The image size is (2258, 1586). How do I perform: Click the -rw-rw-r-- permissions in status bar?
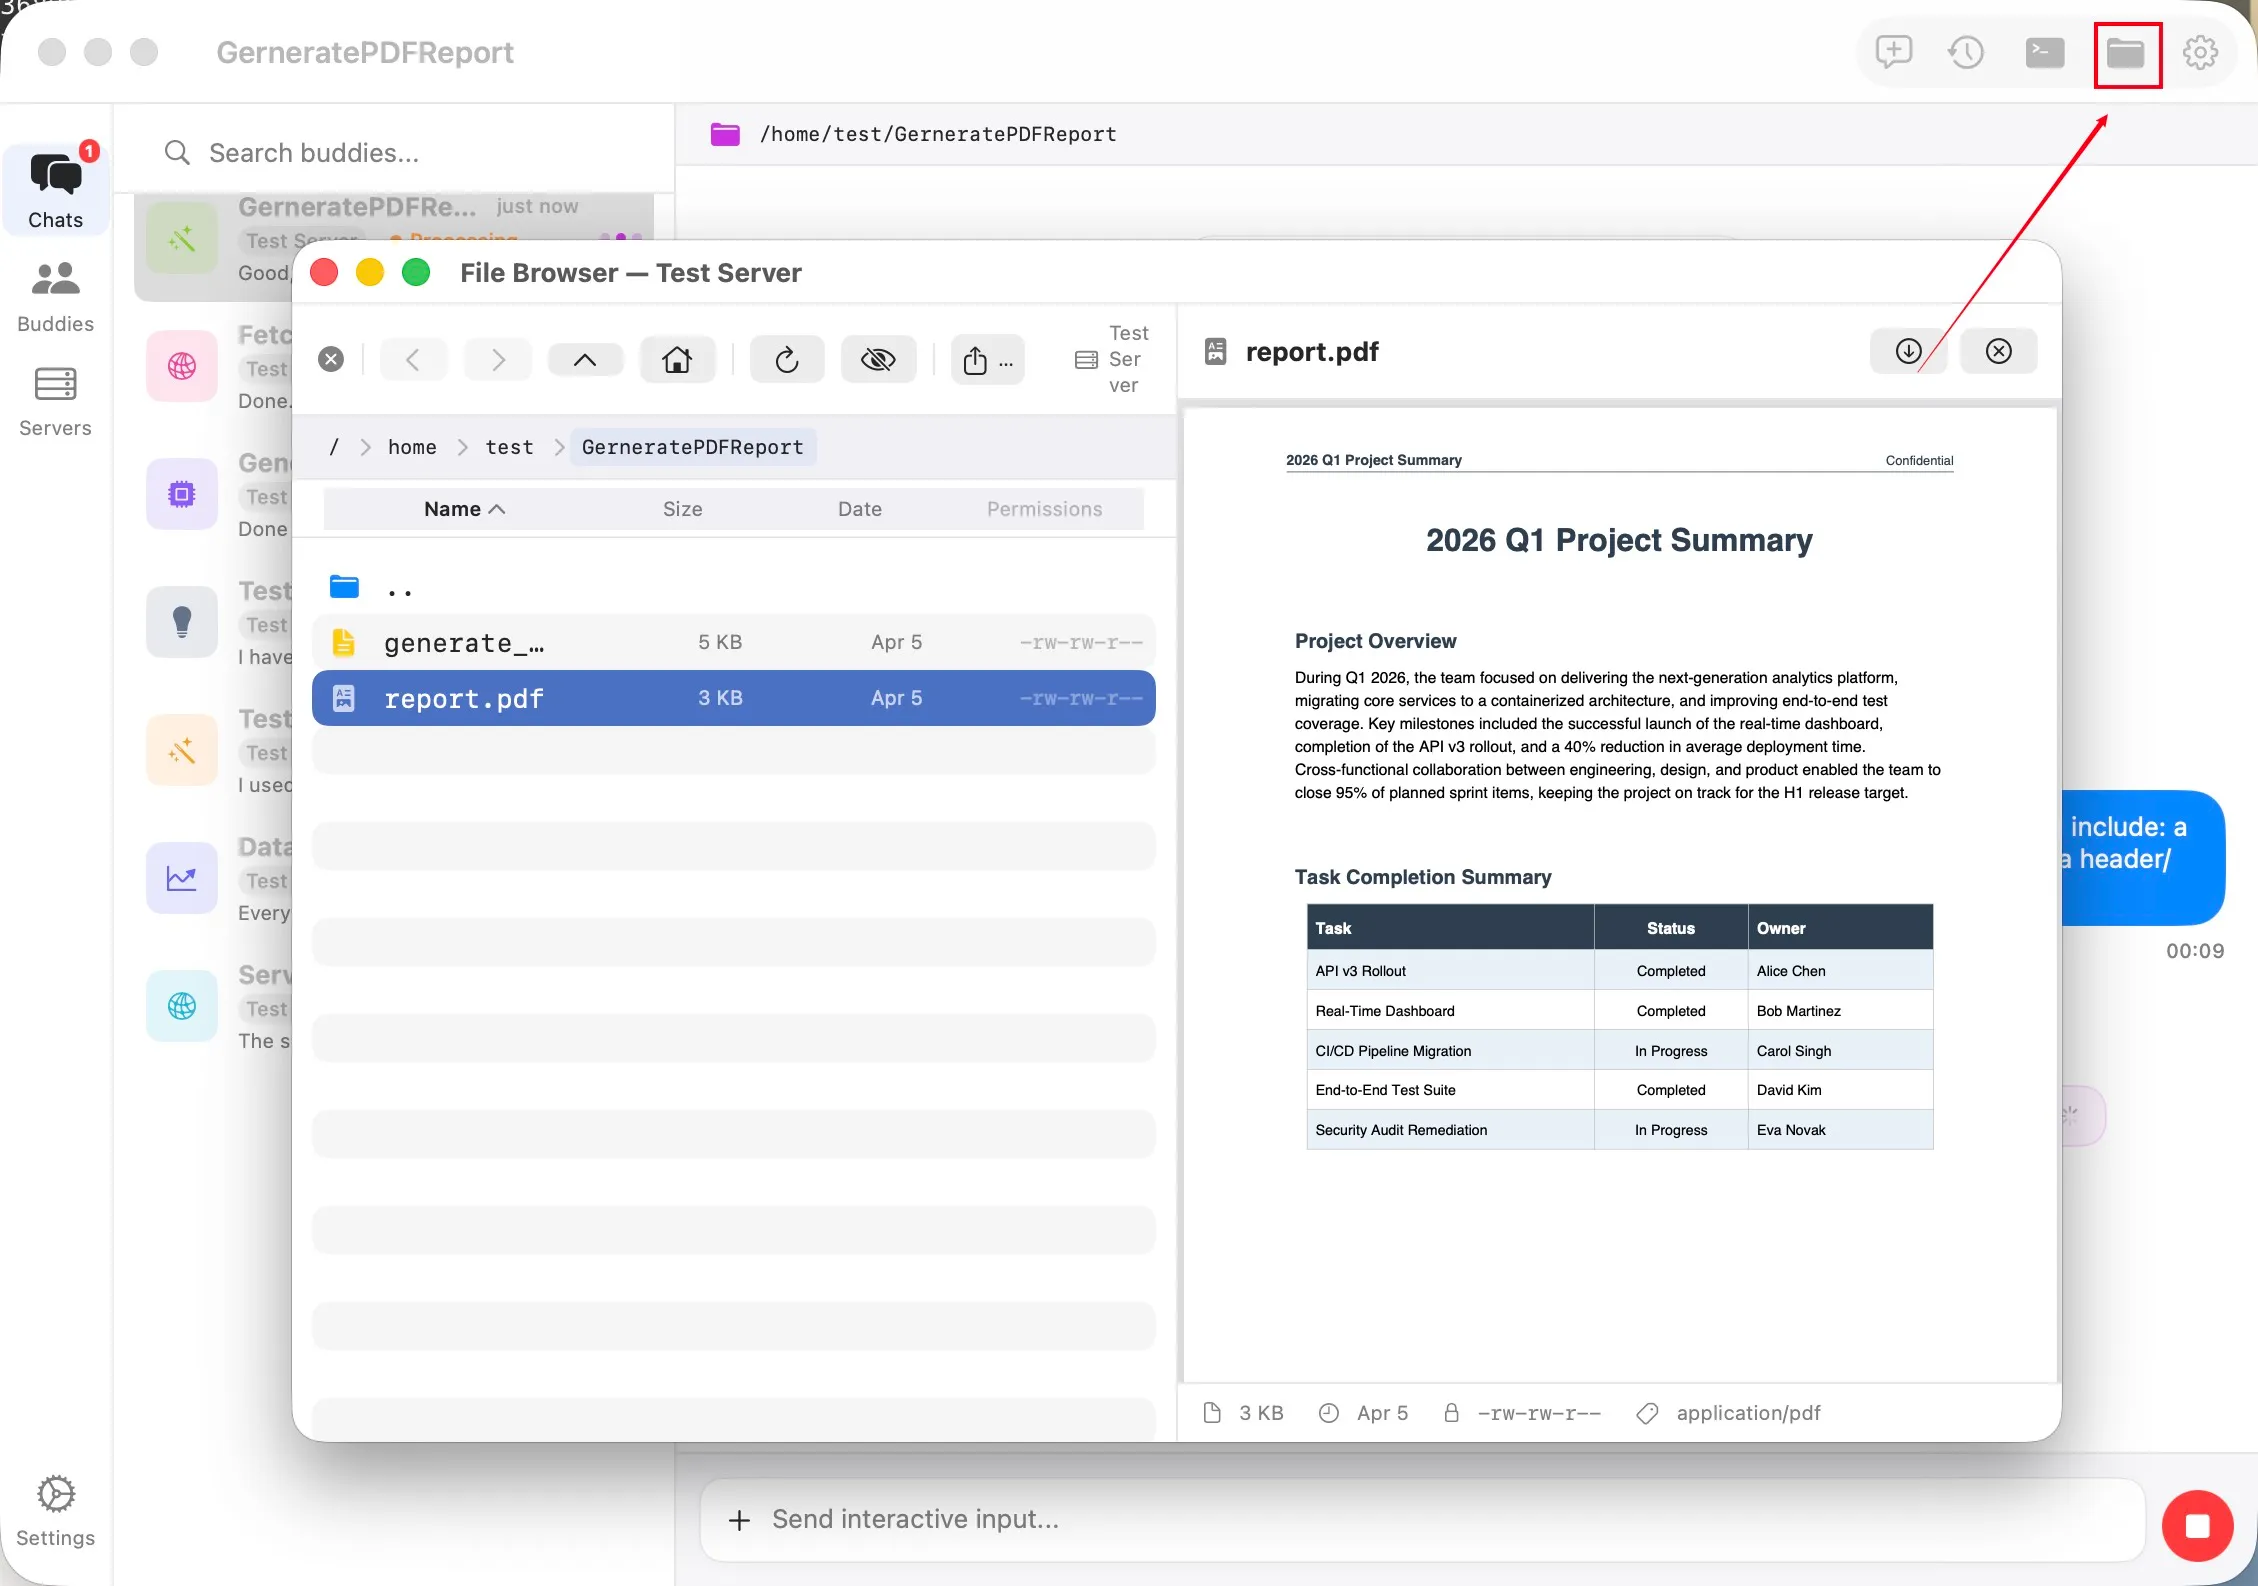[1522, 1413]
